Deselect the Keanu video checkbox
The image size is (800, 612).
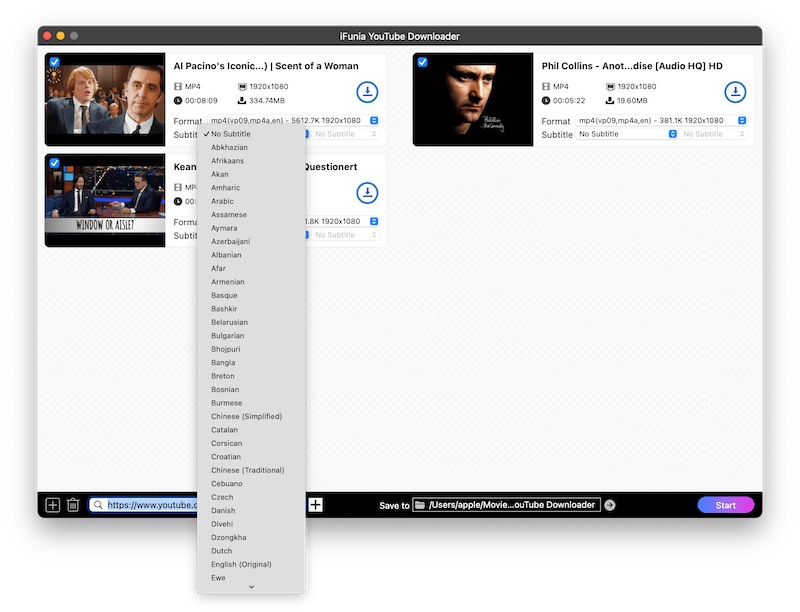tap(54, 162)
